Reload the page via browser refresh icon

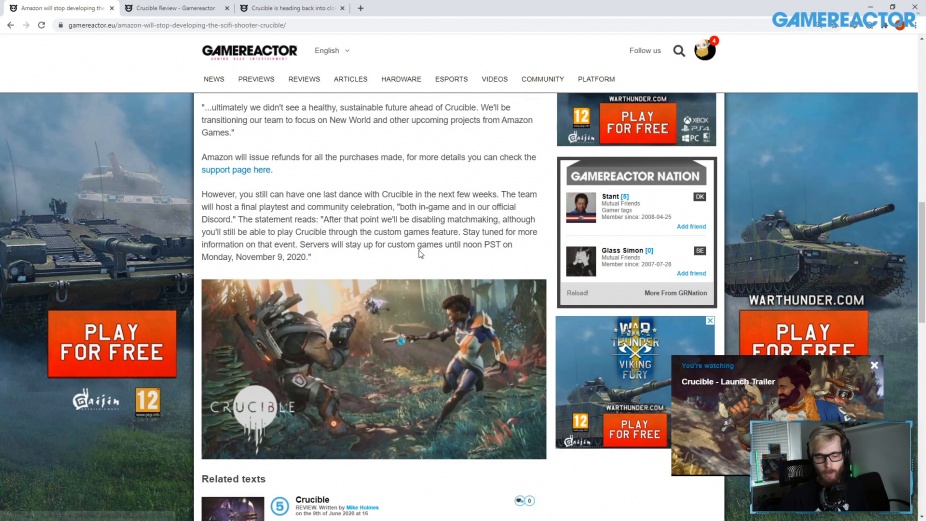tap(41, 25)
